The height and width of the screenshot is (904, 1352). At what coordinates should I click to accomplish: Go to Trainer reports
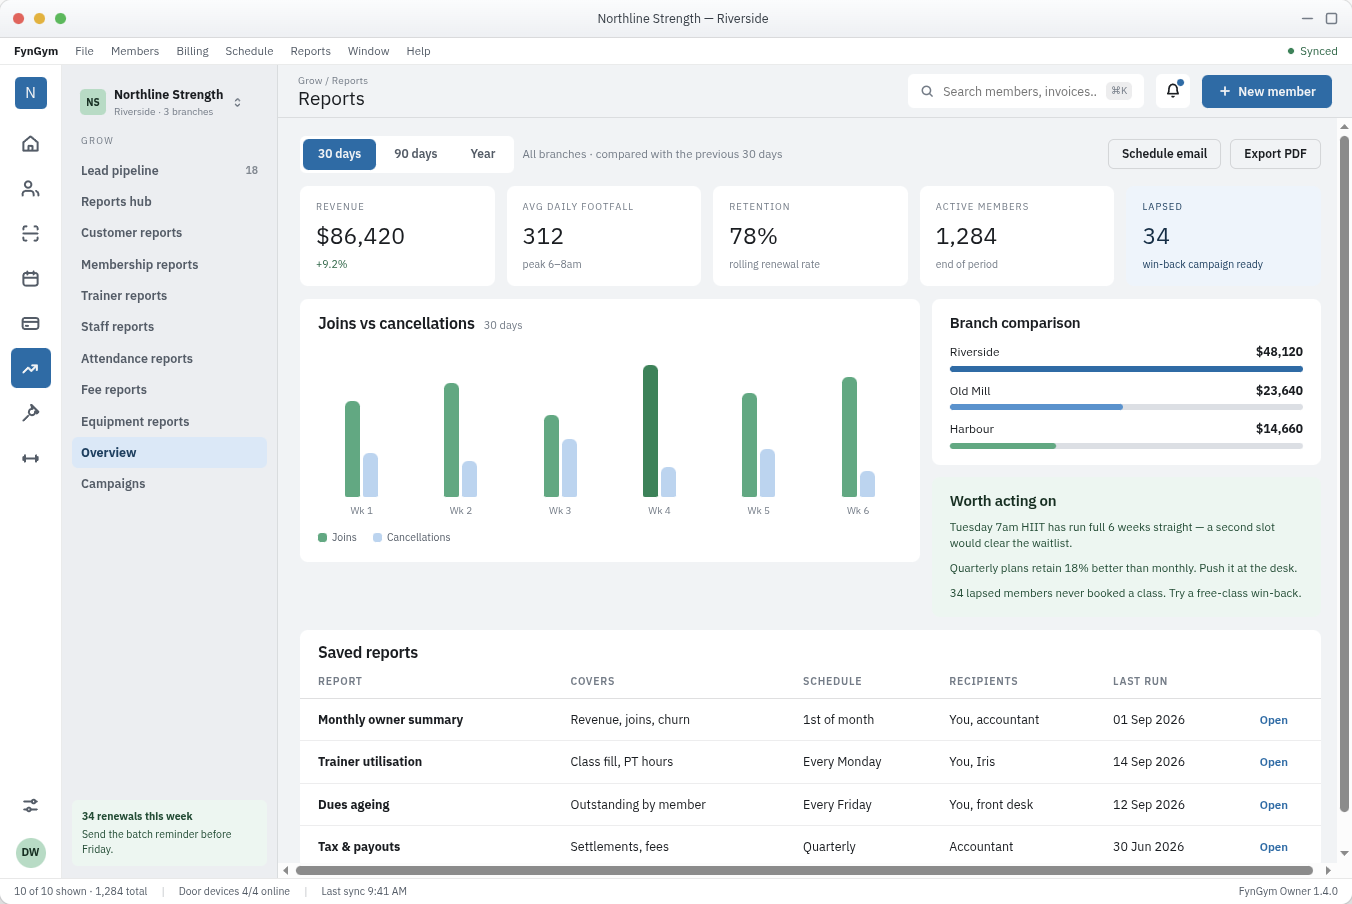(x=169, y=296)
